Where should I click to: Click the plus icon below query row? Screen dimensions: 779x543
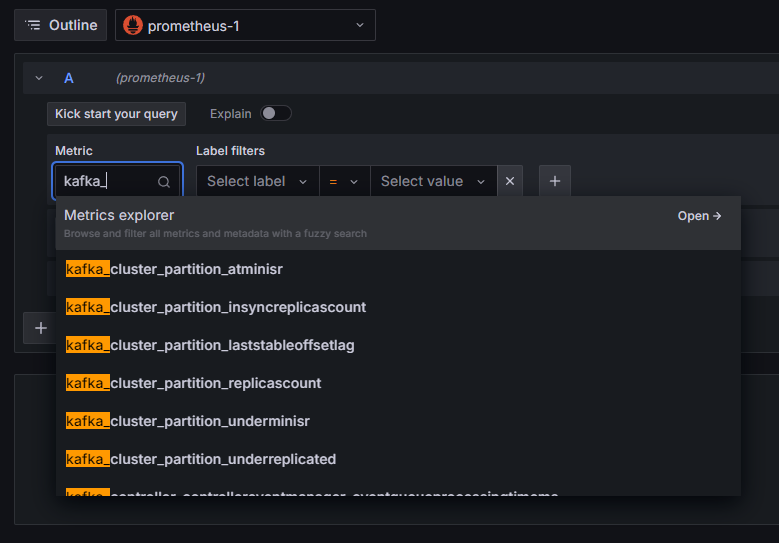click(40, 327)
